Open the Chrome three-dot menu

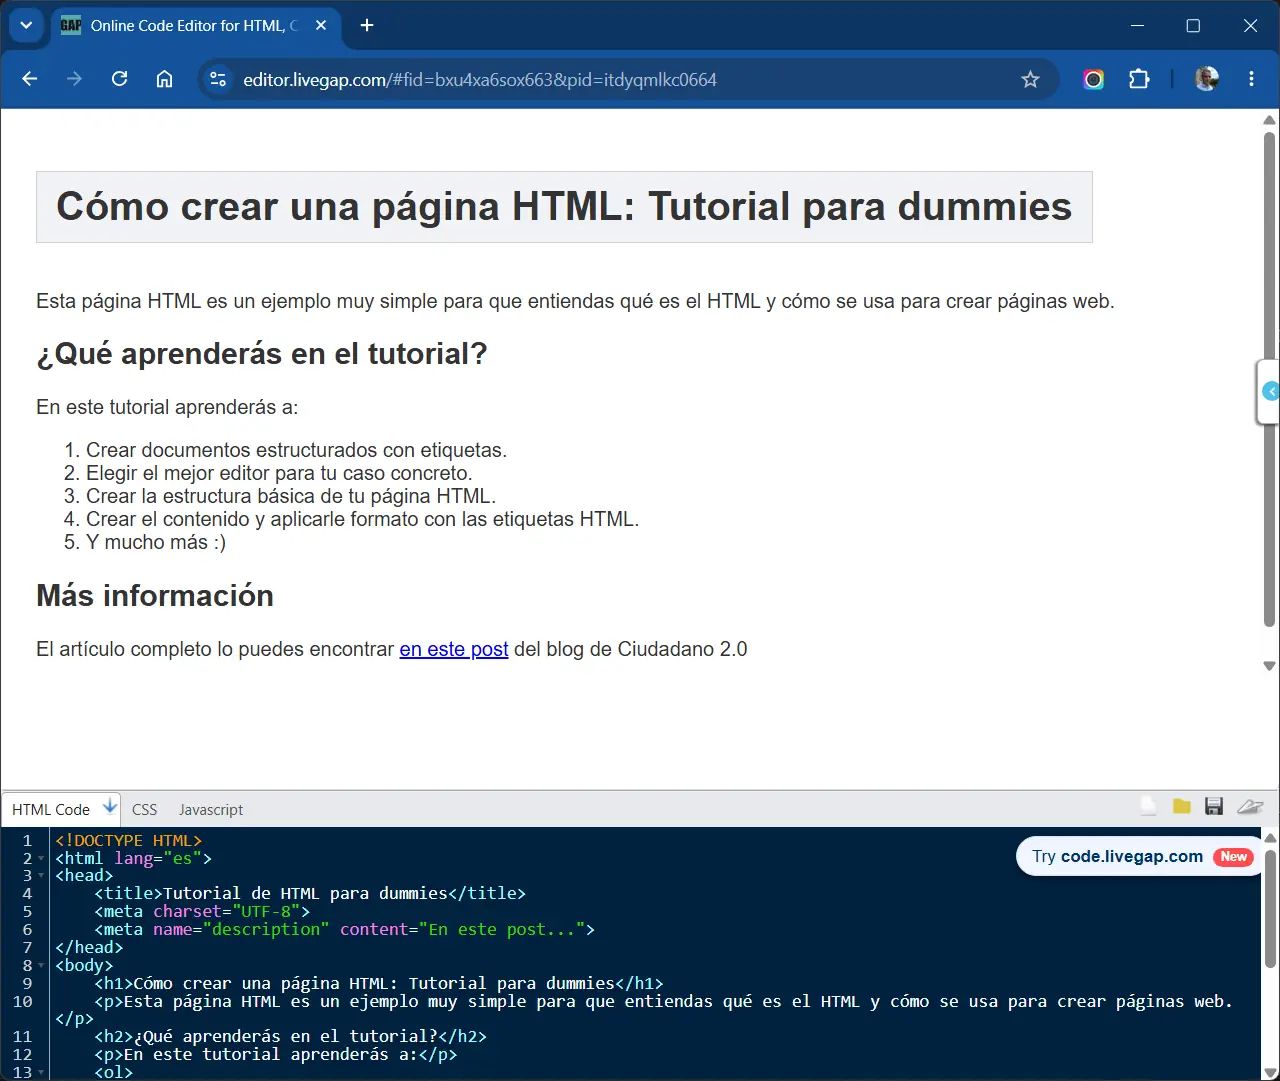click(x=1251, y=79)
